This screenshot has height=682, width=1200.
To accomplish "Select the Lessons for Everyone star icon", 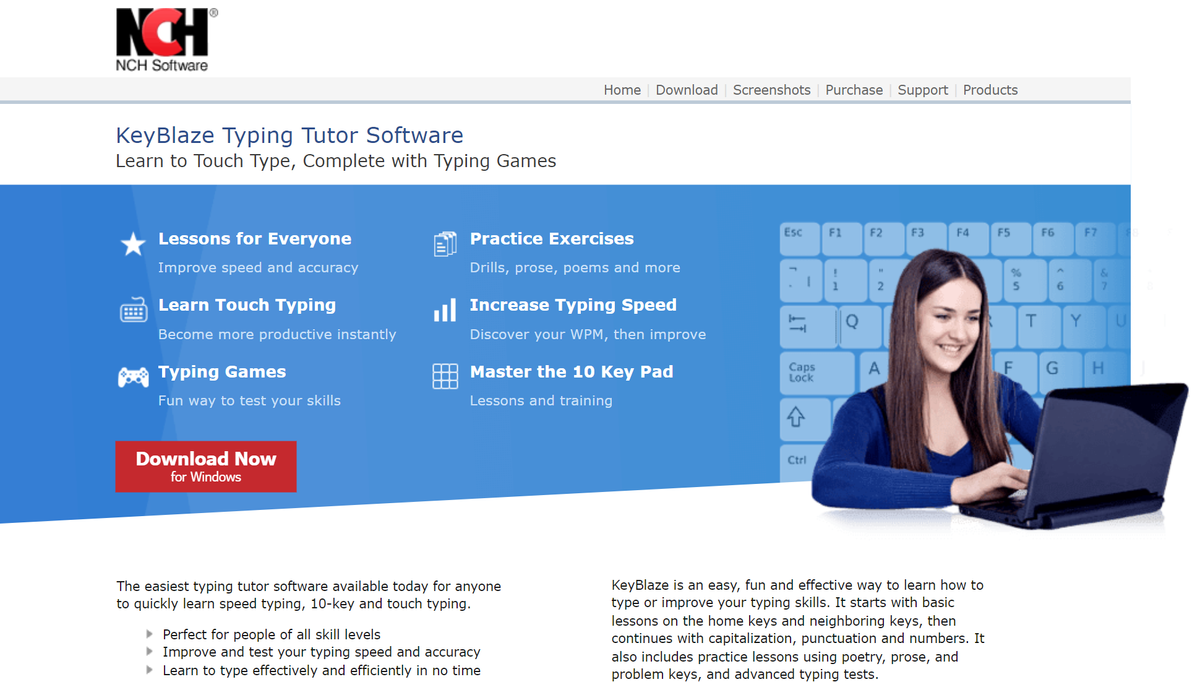I will (133, 244).
